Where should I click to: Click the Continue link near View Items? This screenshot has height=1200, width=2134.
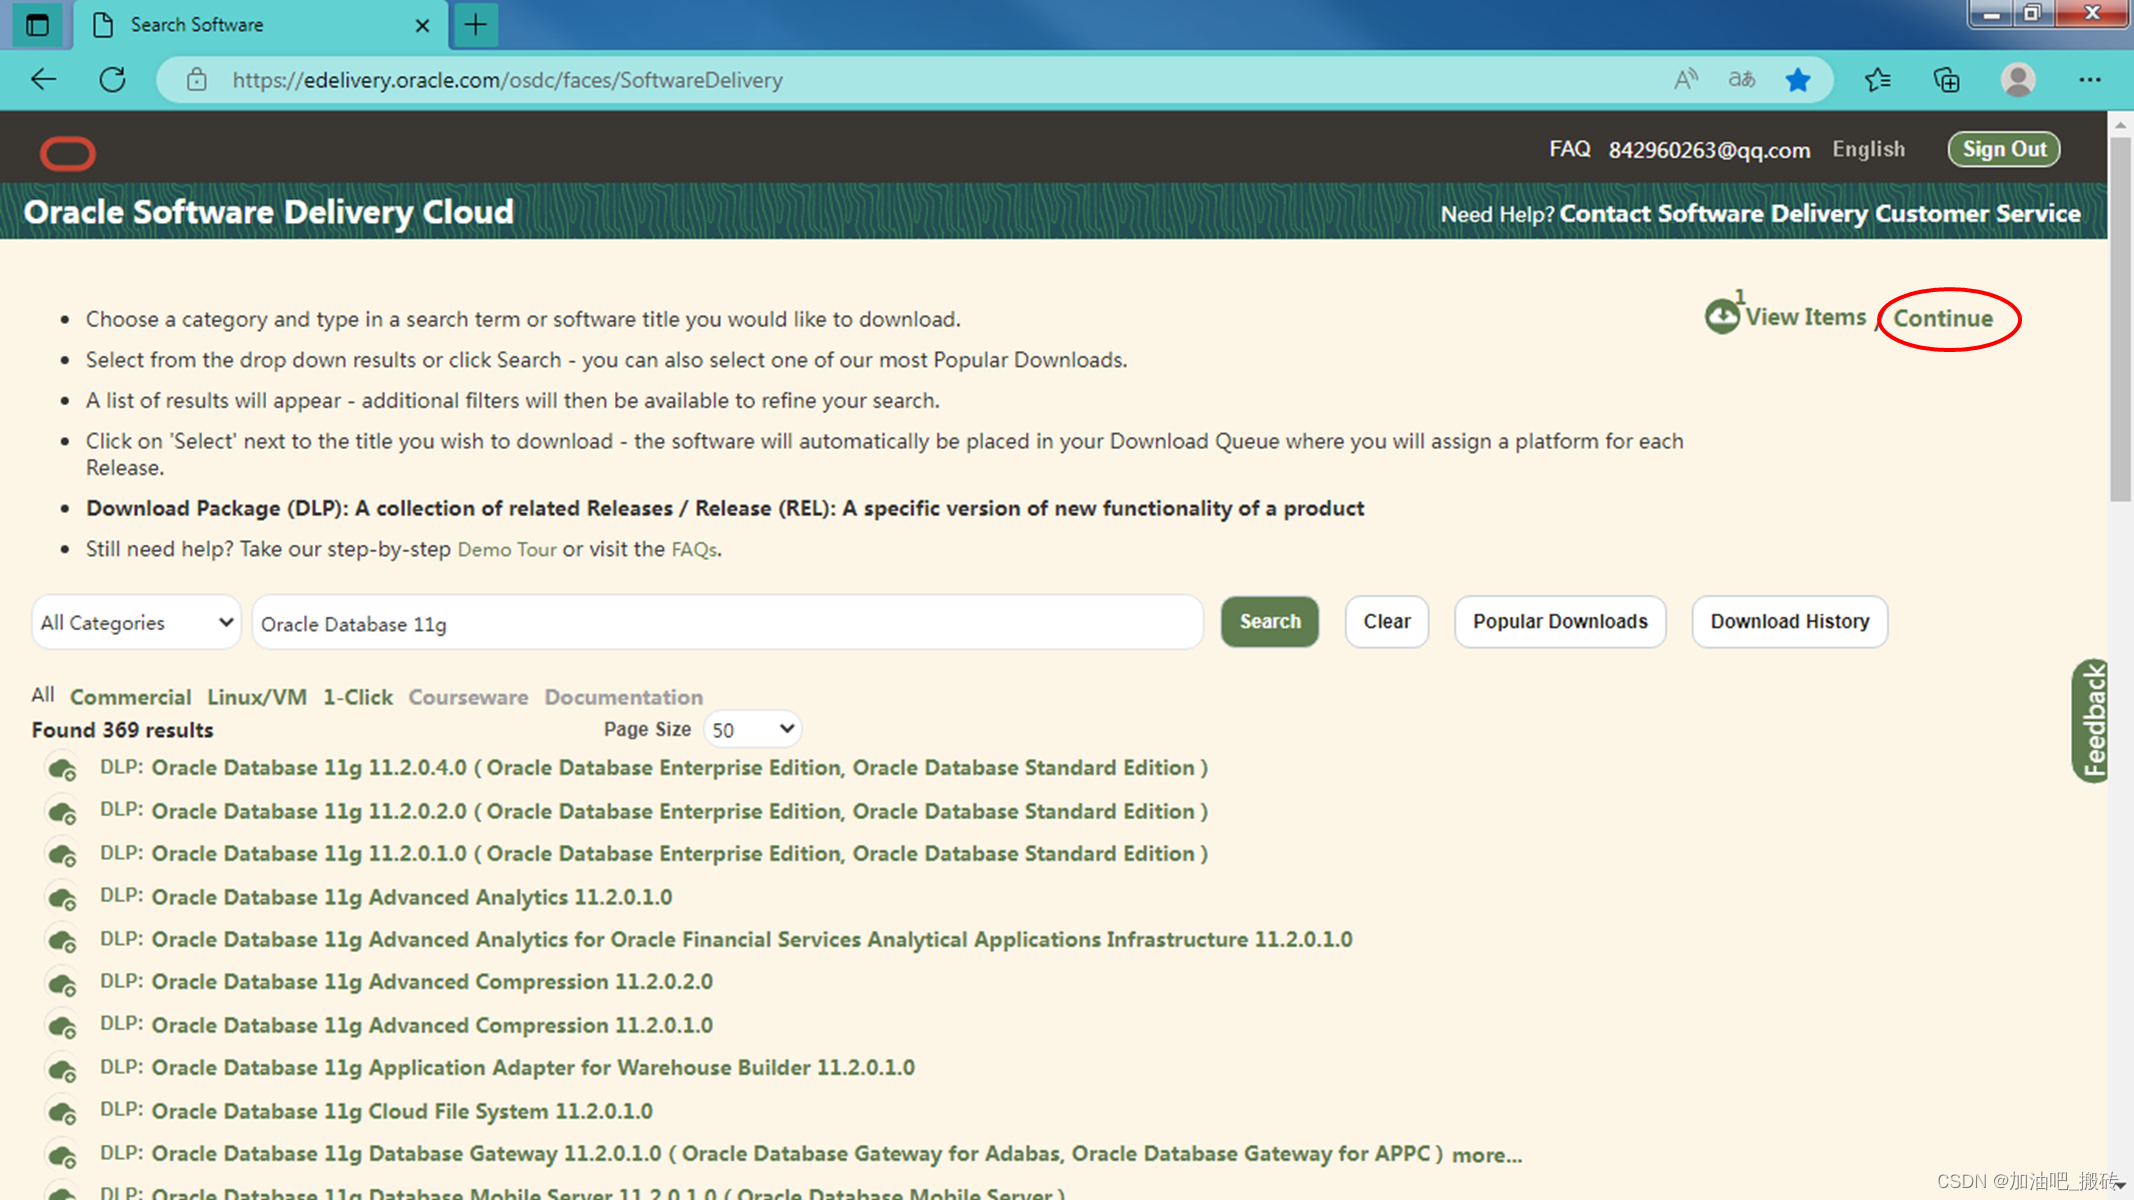pos(1942,318)
